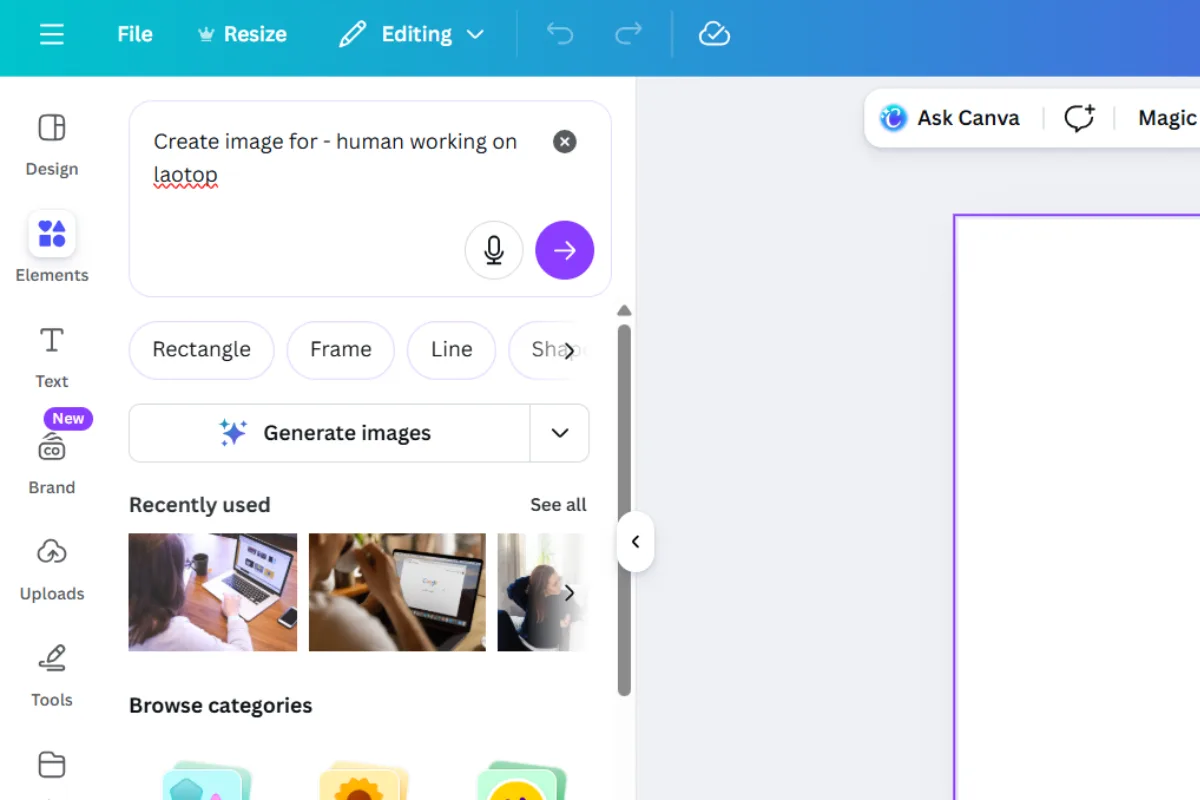
Task: Select the Elements sidebar icon
Action: 51,248
